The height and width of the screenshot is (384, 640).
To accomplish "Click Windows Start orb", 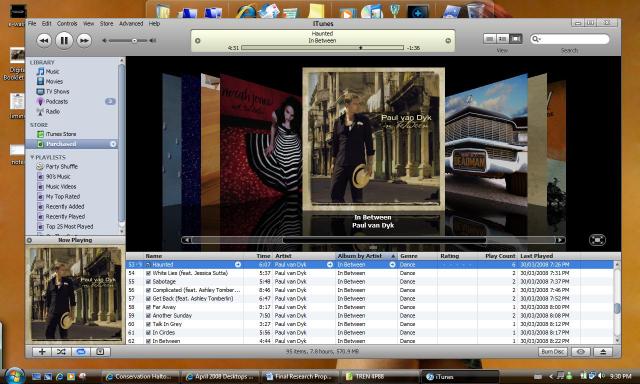I will [x=15, y=375].
